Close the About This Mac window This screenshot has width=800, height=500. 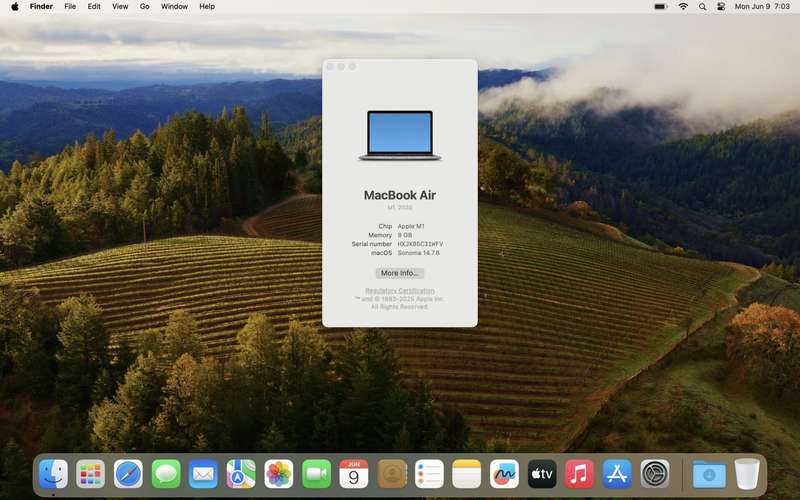click(330, 67)
